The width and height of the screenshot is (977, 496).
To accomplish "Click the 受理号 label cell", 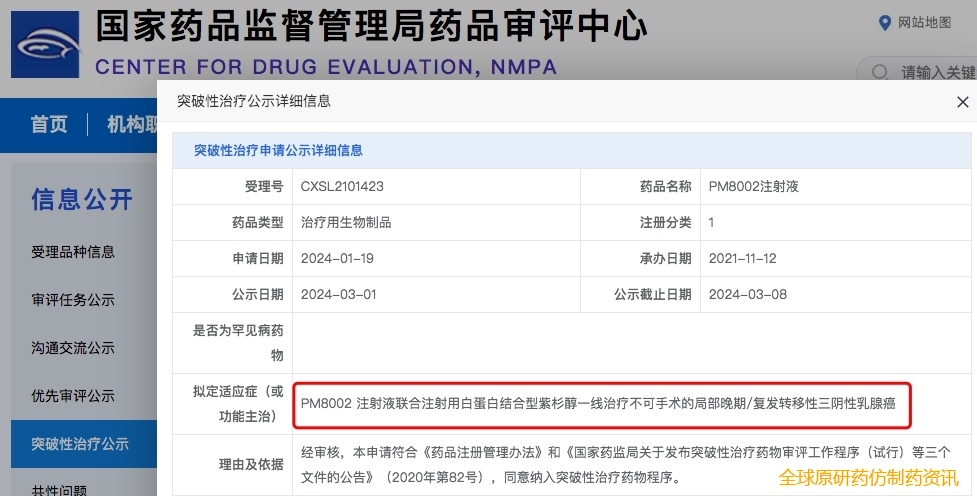I will tap(232, 186).
